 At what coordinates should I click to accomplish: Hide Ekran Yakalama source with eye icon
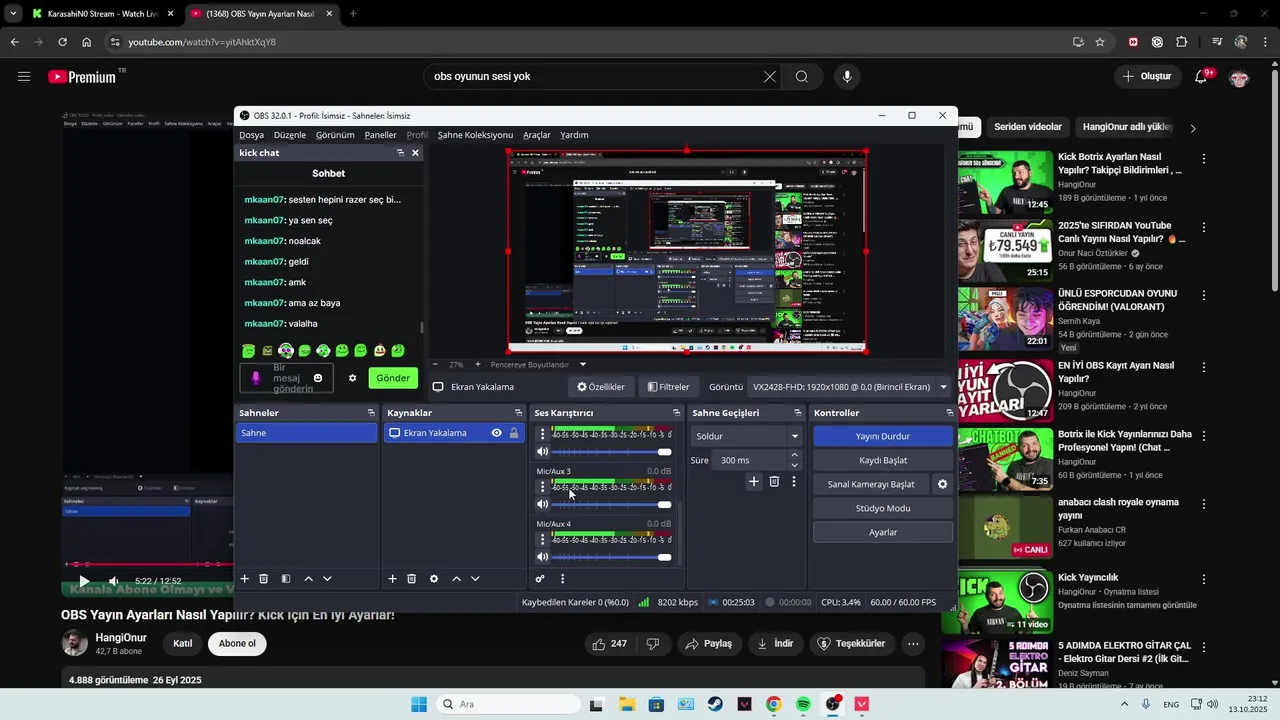(x=496, y=433)
